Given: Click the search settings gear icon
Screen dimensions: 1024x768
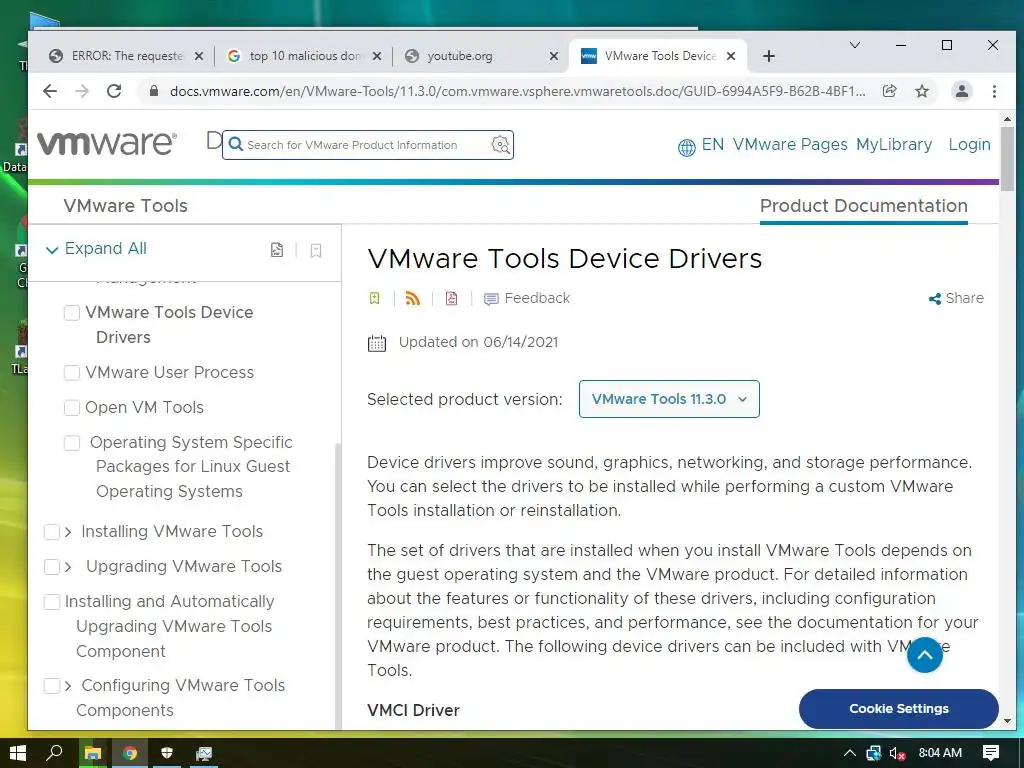Looking at the screenshot, I should pyautogui.click(x=500, y=144).
